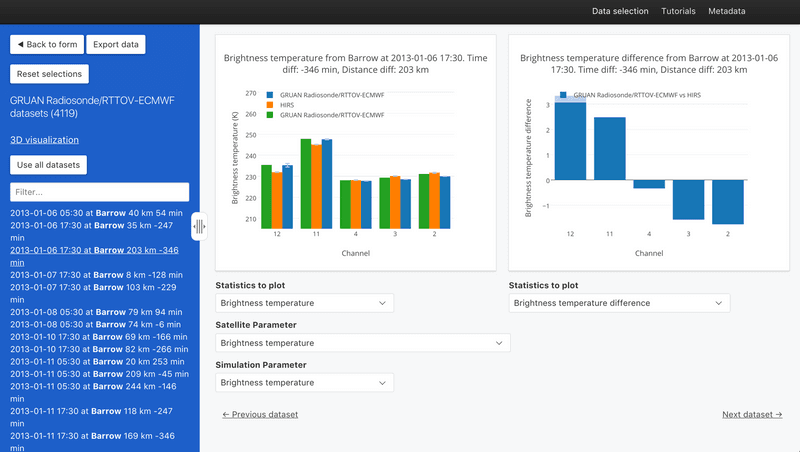Select dataset 2013-01-08 05:30 Barrow 74 km

[x=95, y=324]
